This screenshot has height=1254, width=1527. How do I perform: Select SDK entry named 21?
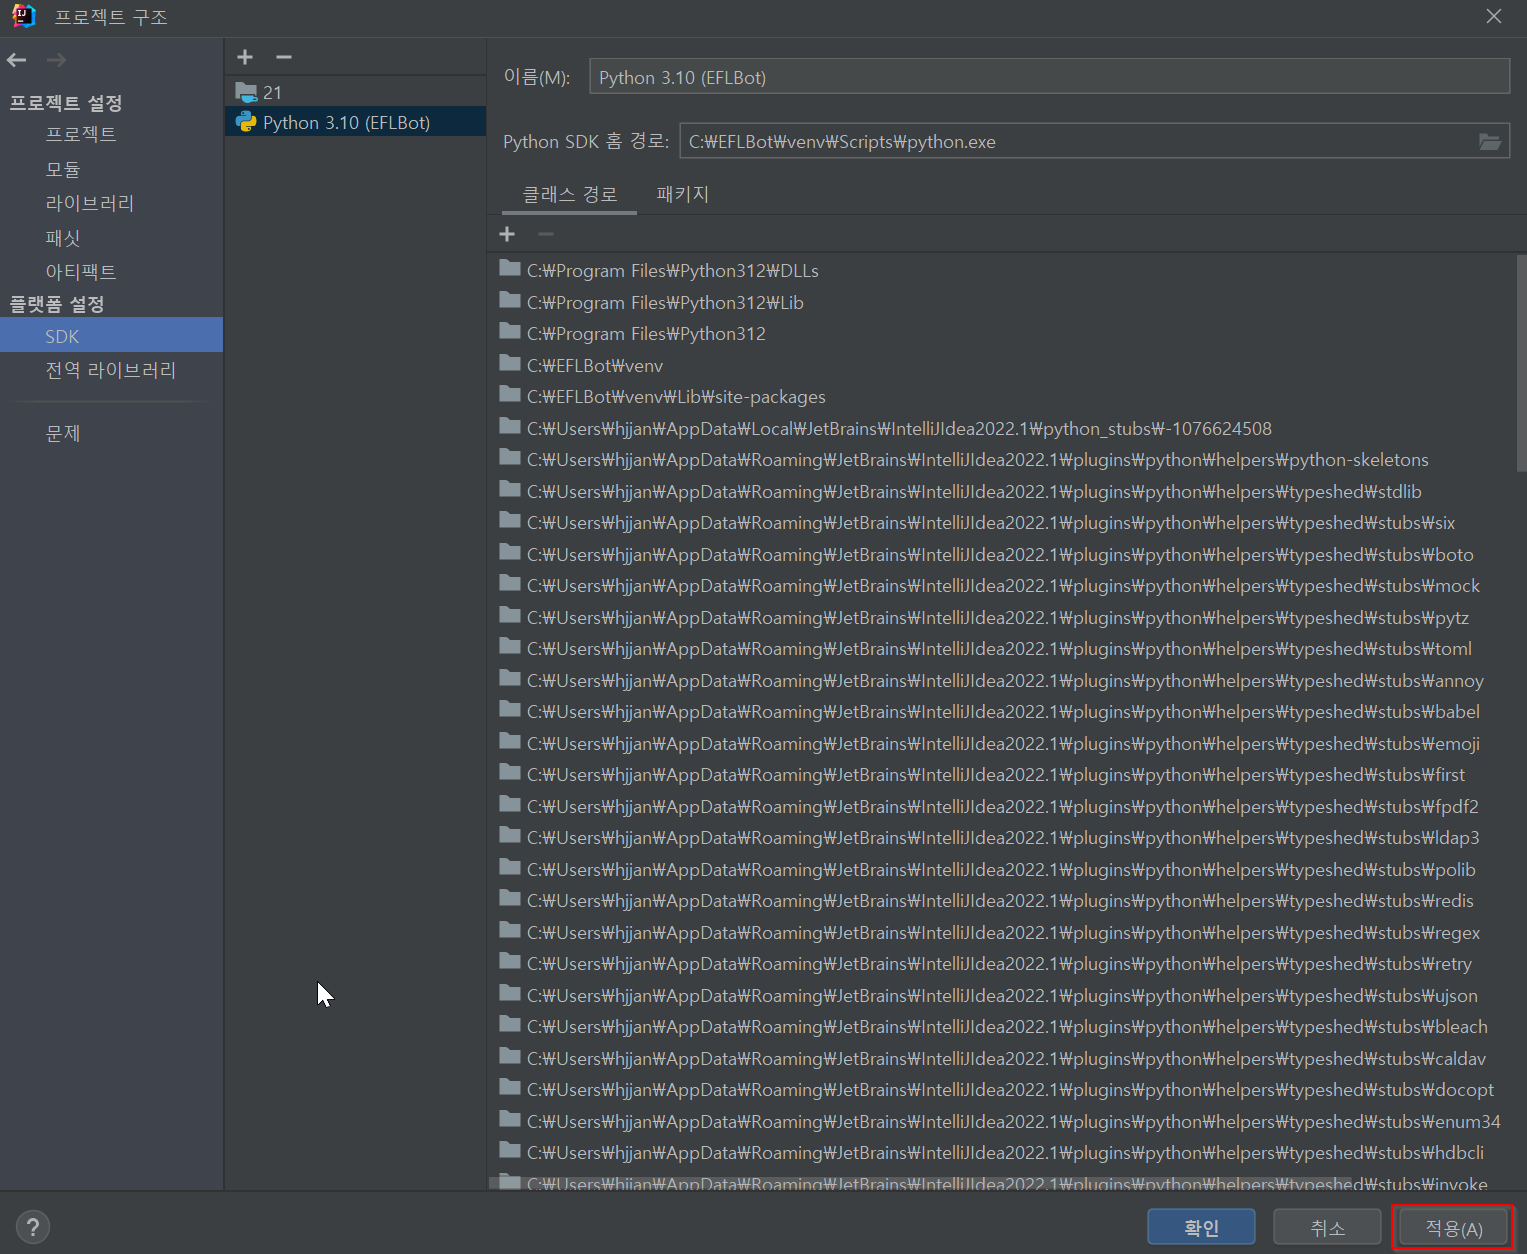[x=355, y=92]
